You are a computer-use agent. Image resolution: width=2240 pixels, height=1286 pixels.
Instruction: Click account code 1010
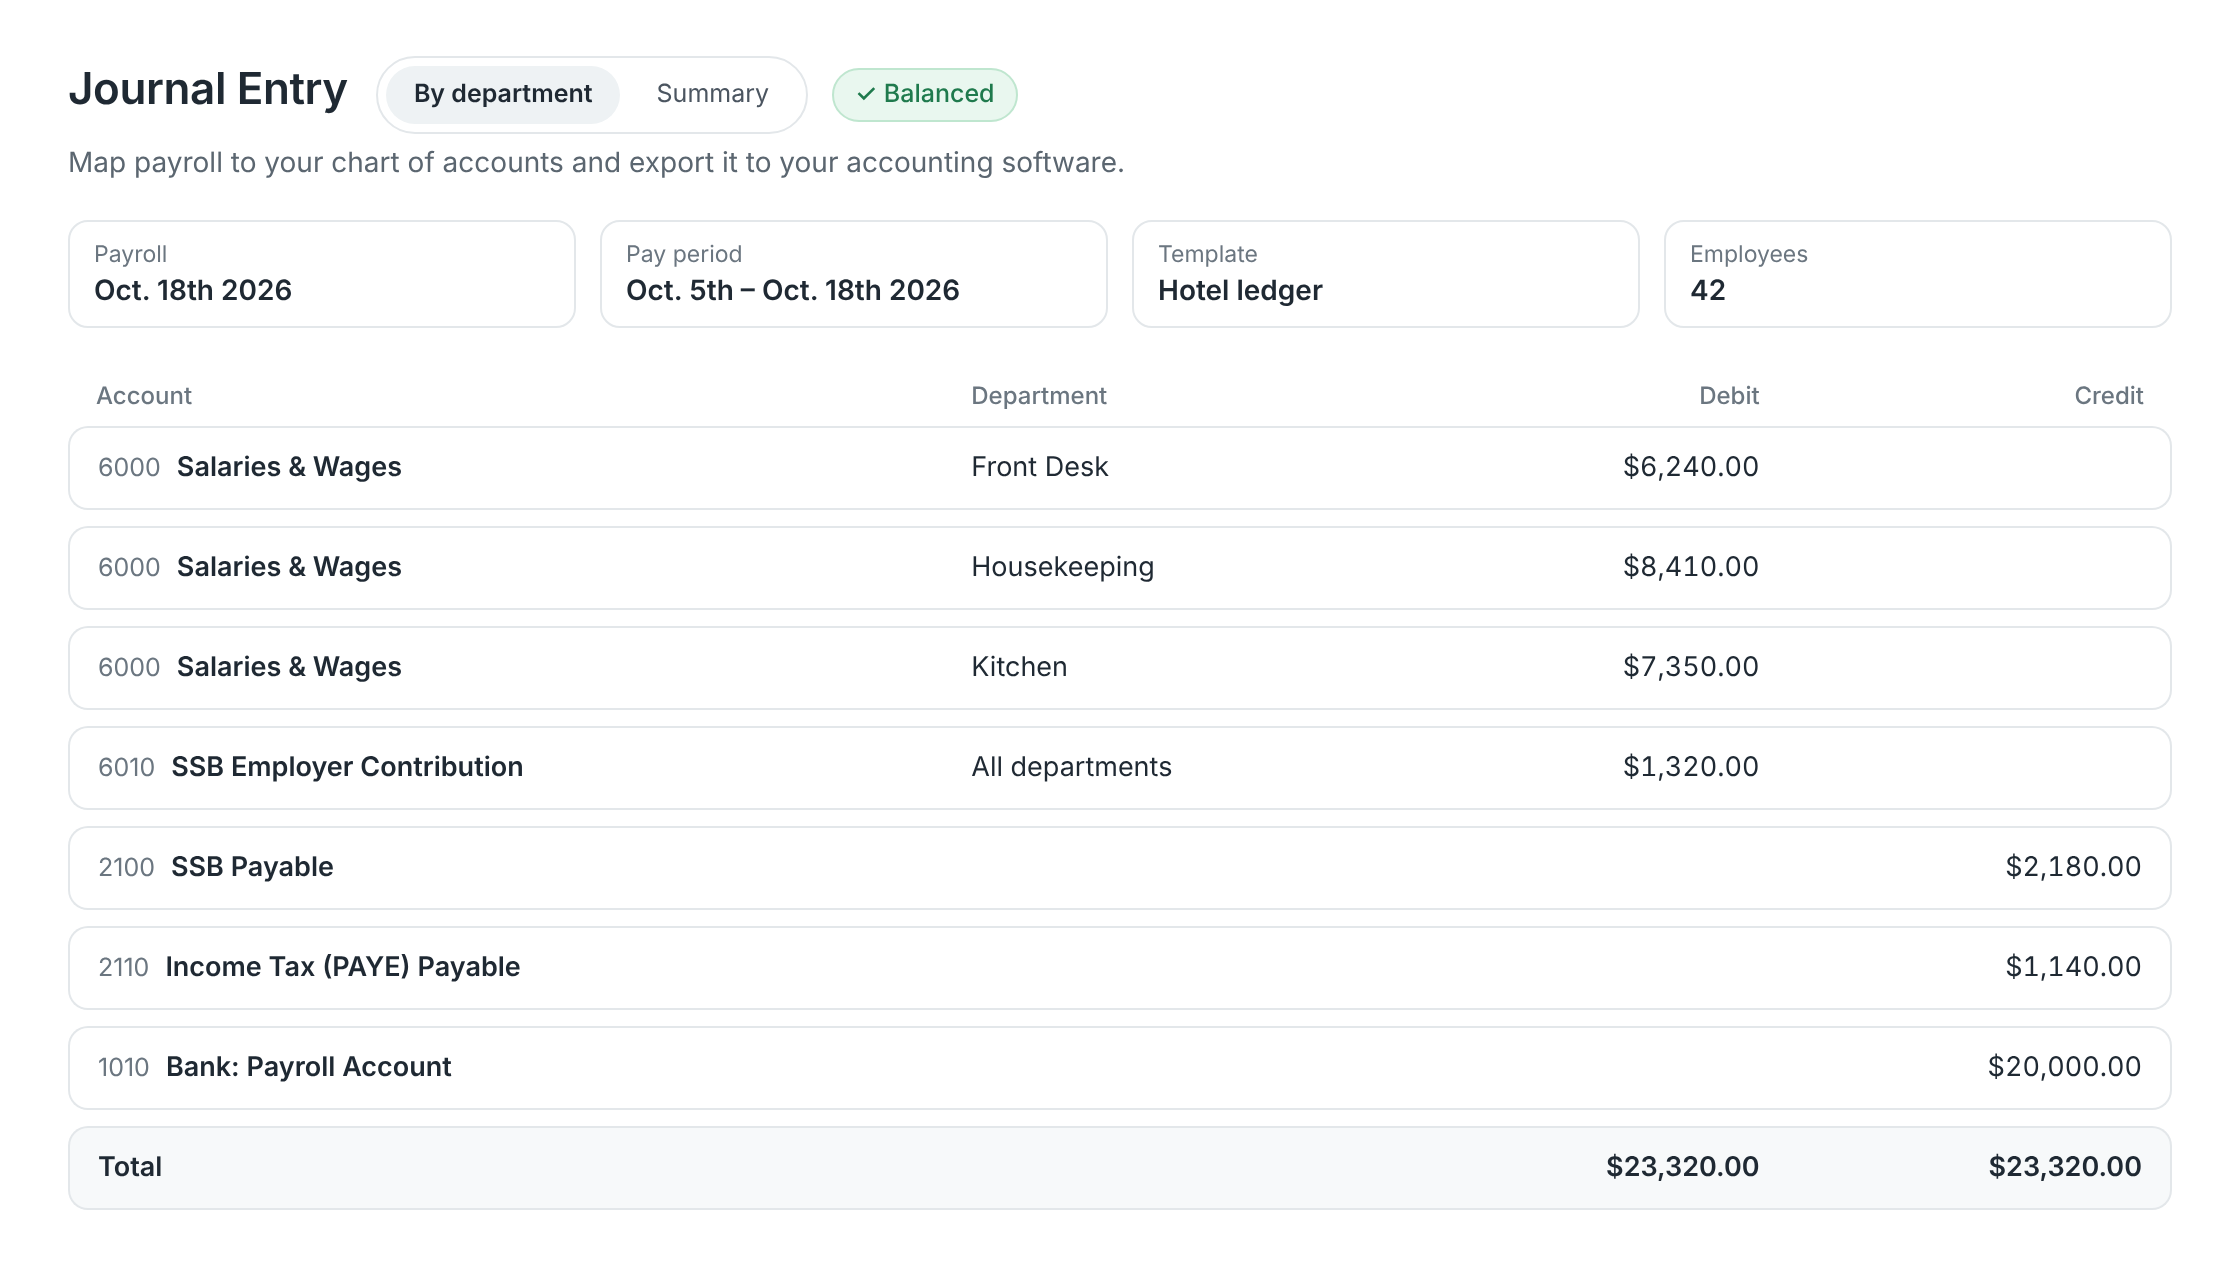pos(123,1067)
